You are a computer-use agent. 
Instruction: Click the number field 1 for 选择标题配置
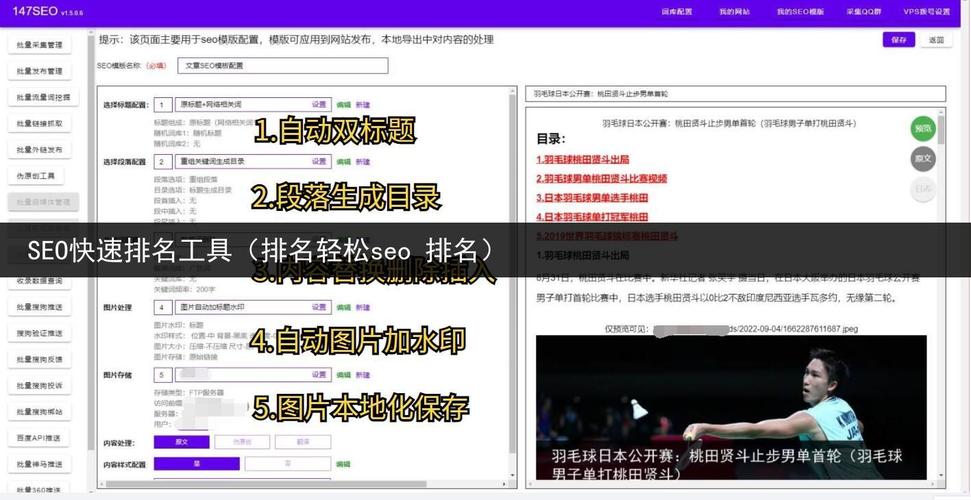[x=163, y=105]
